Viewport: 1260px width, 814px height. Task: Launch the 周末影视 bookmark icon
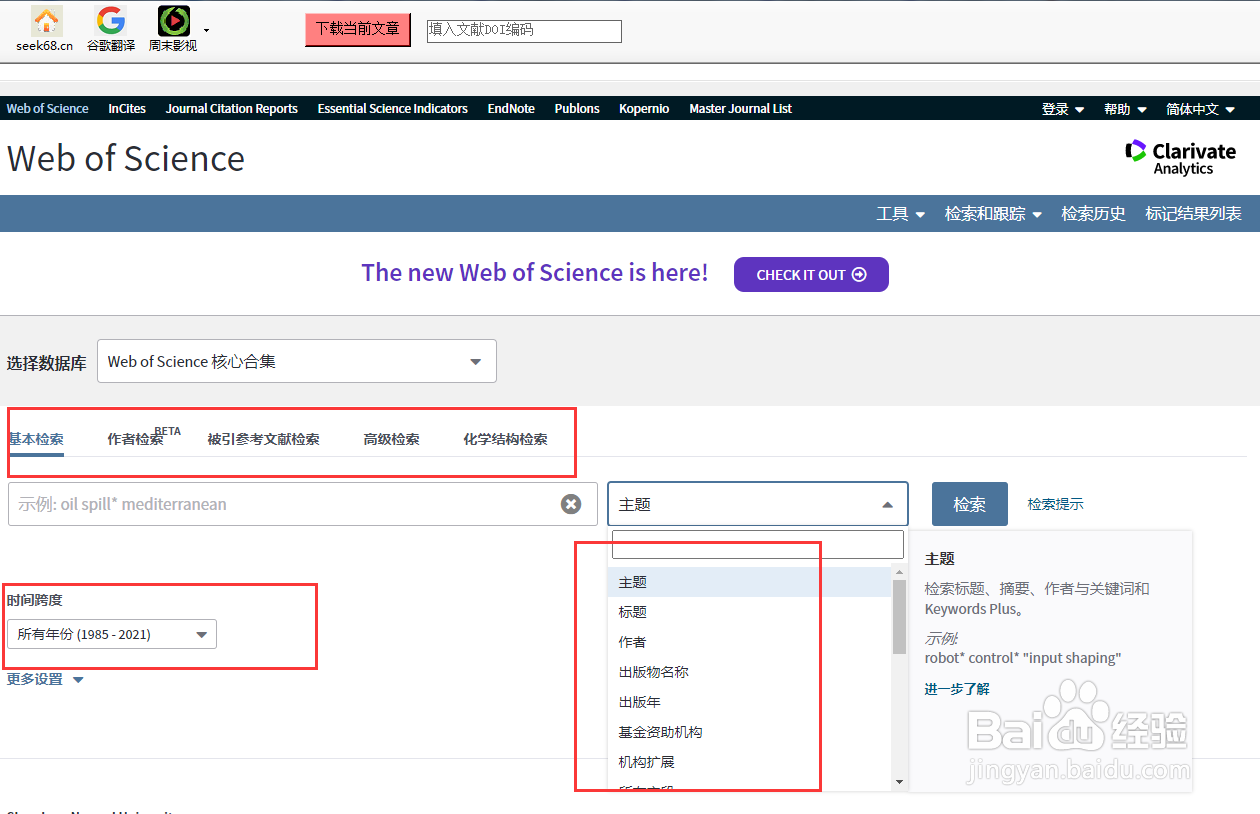172,22
